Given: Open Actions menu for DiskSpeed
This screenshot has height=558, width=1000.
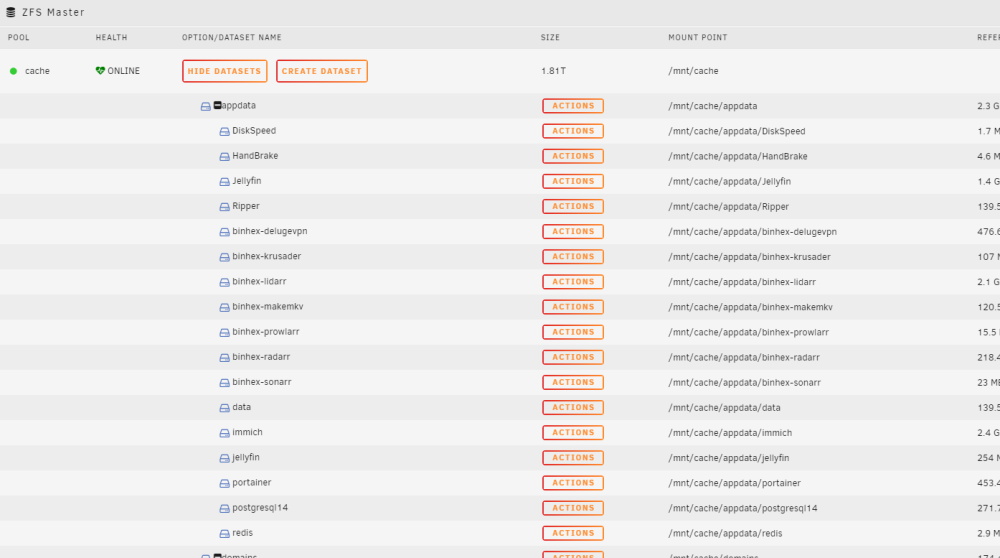Looking at the screenshot, I should (x=573, y=131).
